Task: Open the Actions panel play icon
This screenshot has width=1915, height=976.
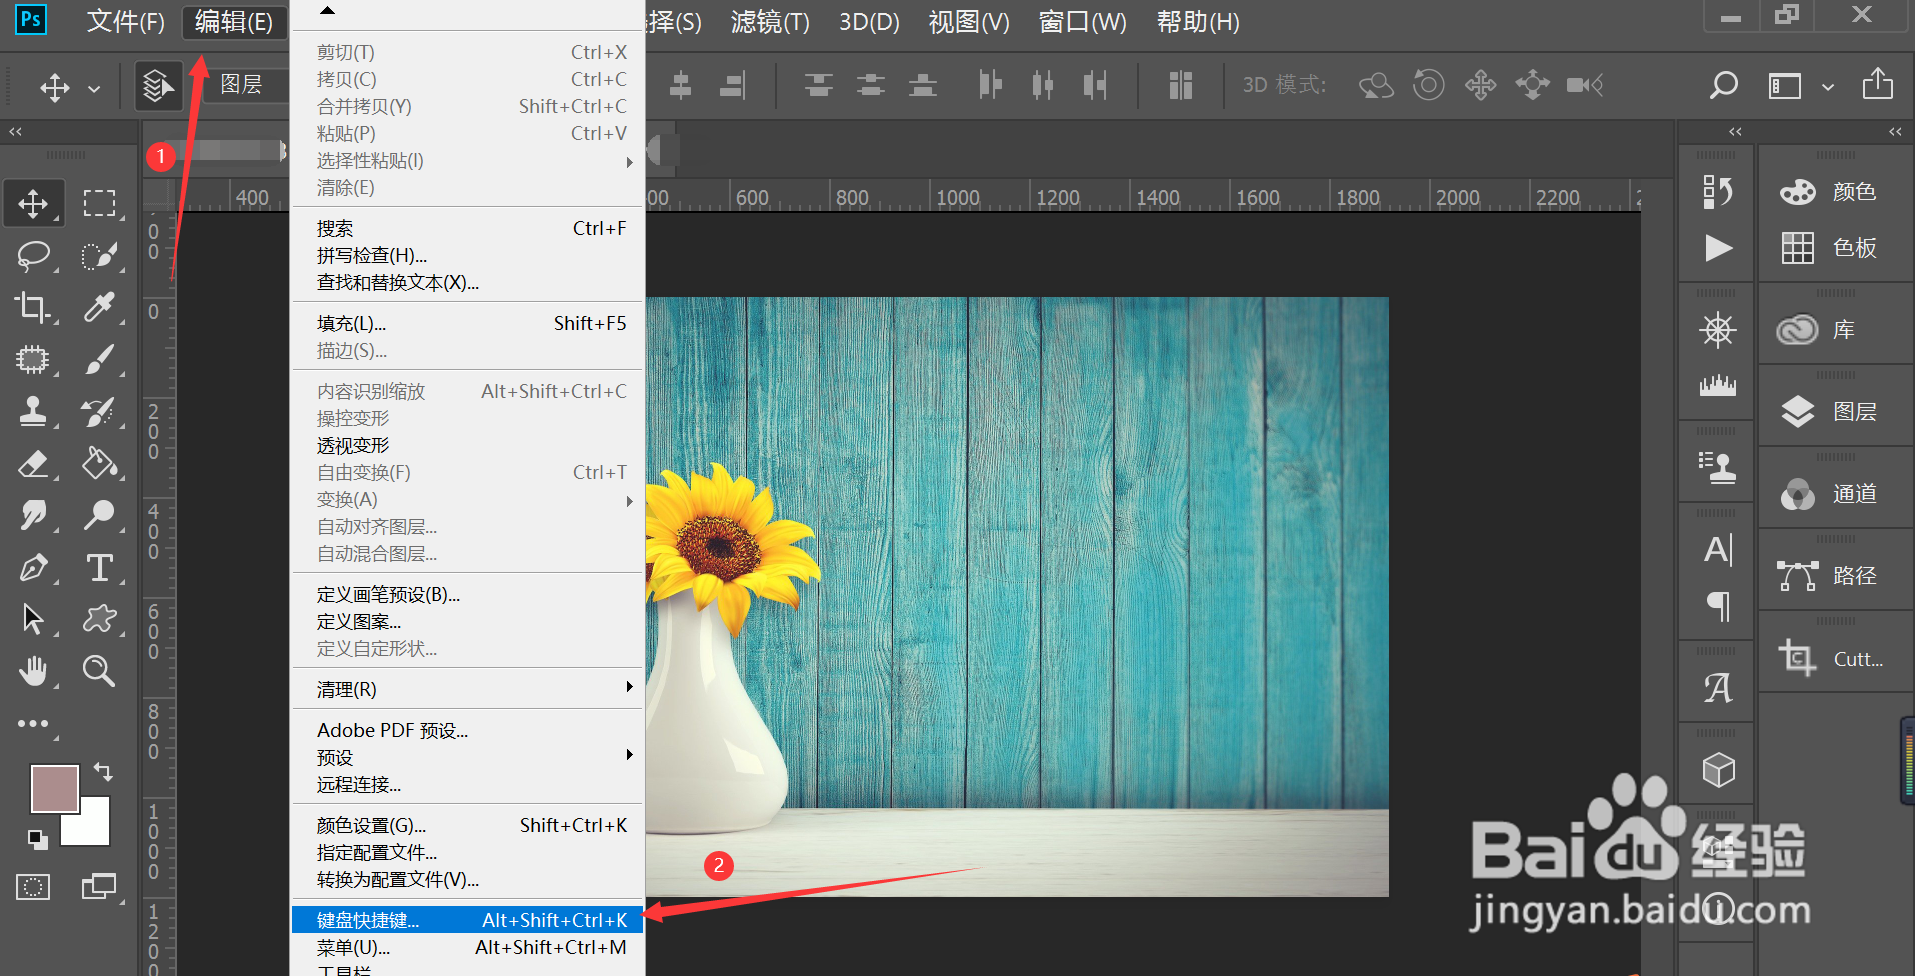Action: [x=1717, y=247]
